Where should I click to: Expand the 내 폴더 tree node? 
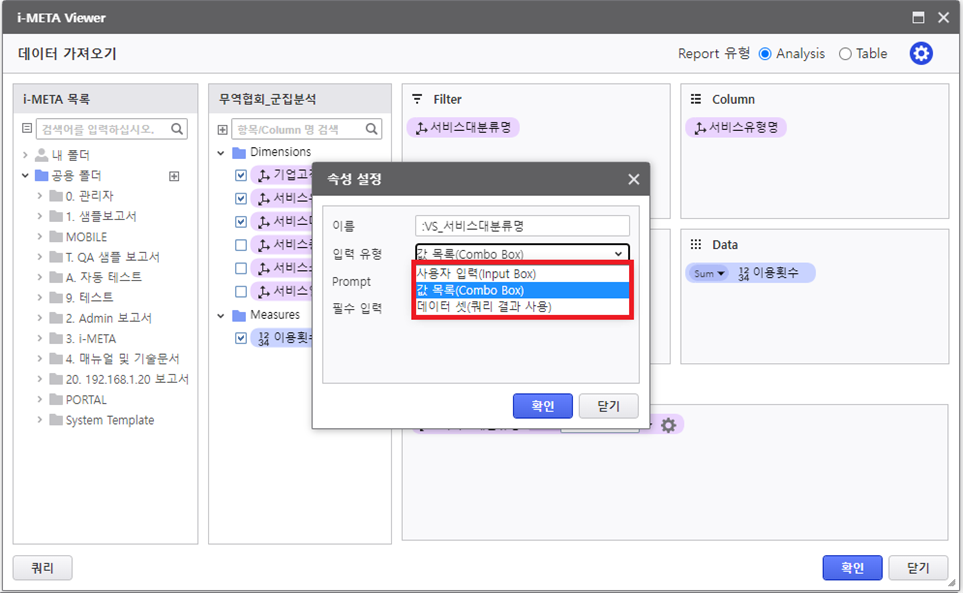coord(25,155)
